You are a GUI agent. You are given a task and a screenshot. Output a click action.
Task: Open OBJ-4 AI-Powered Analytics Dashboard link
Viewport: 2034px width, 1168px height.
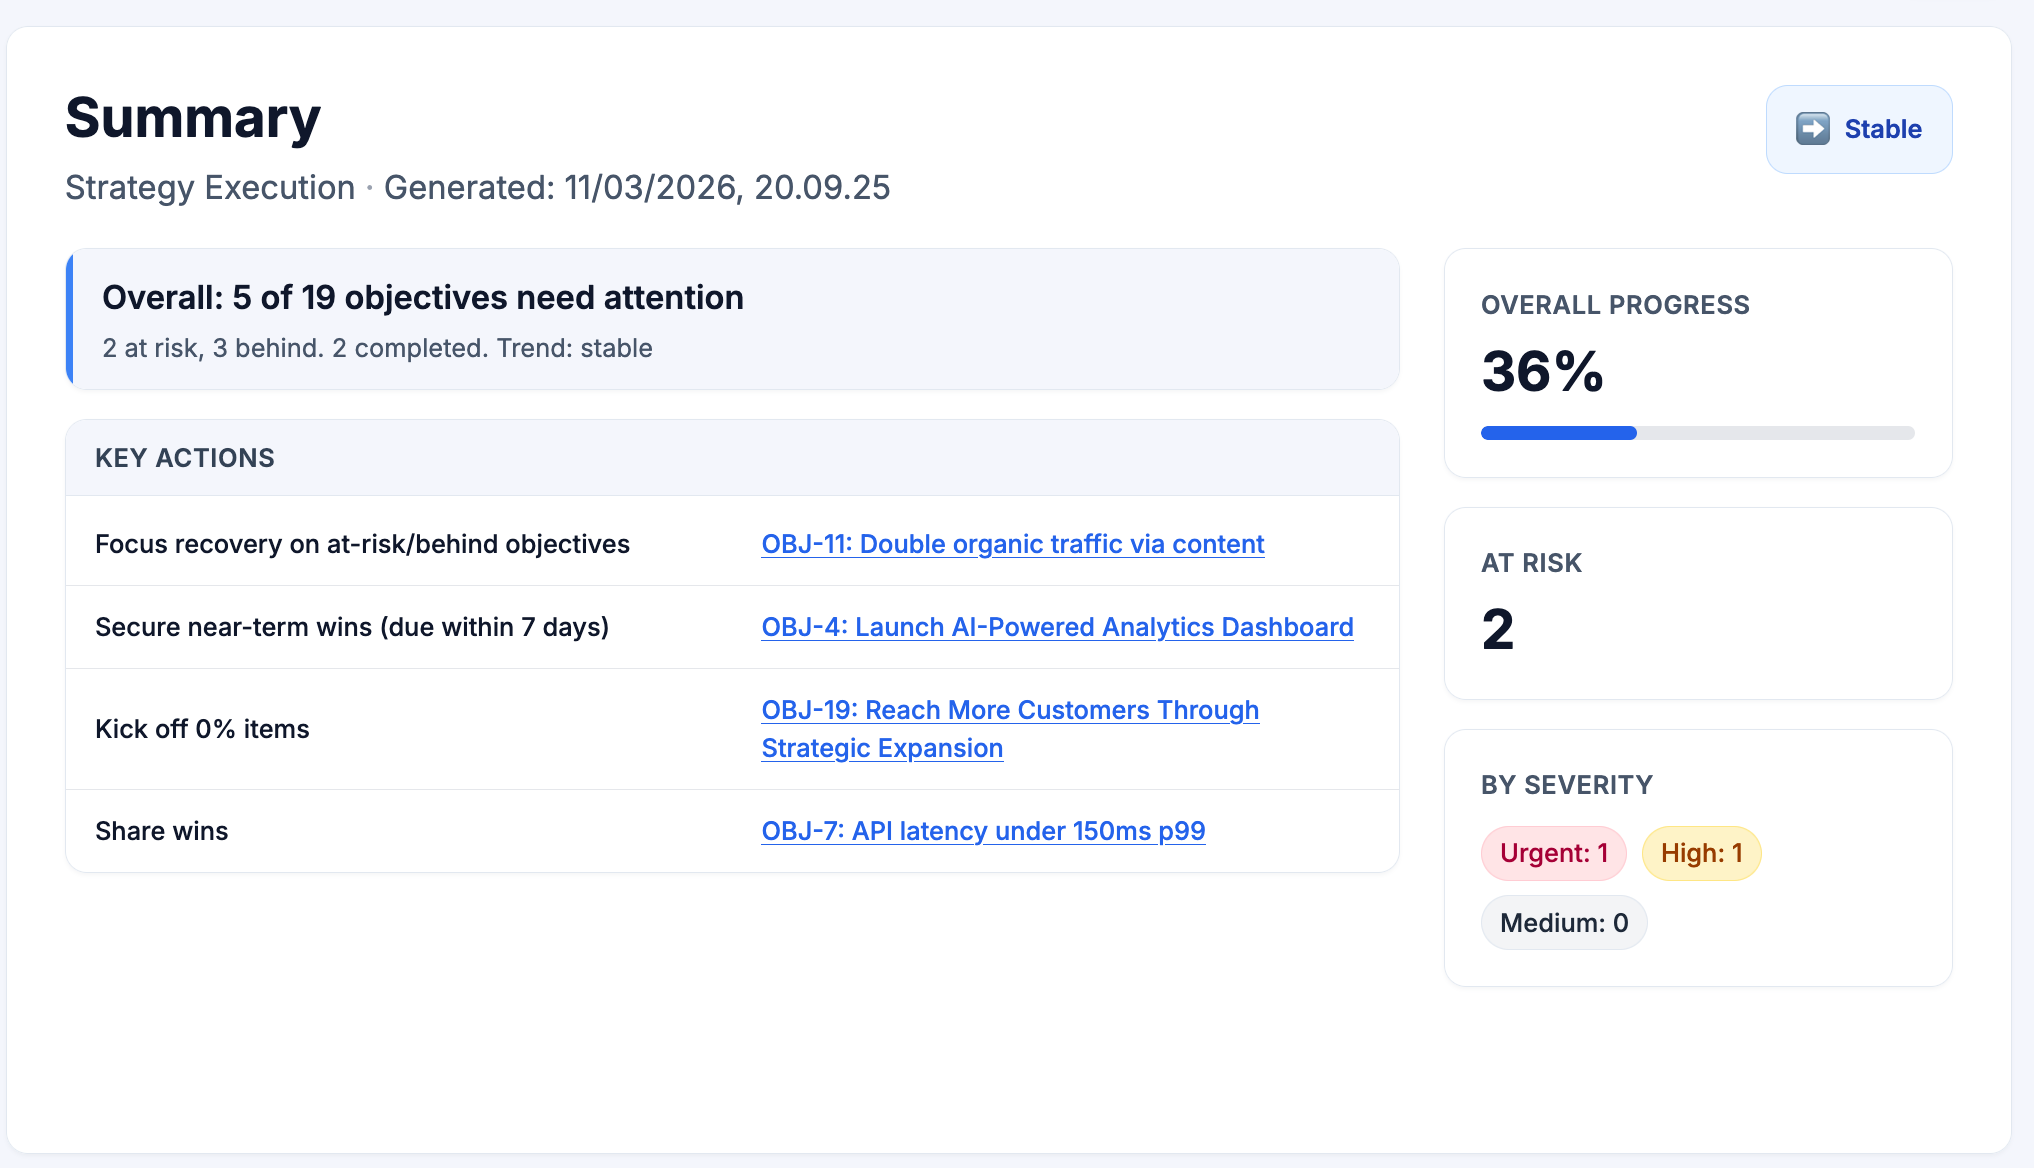(1057, 627)
